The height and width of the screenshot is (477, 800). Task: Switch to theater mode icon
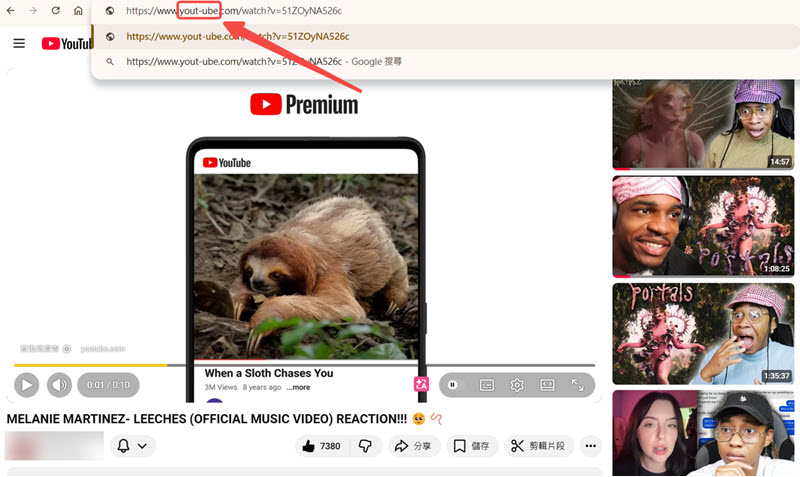[x=547, y=385]
